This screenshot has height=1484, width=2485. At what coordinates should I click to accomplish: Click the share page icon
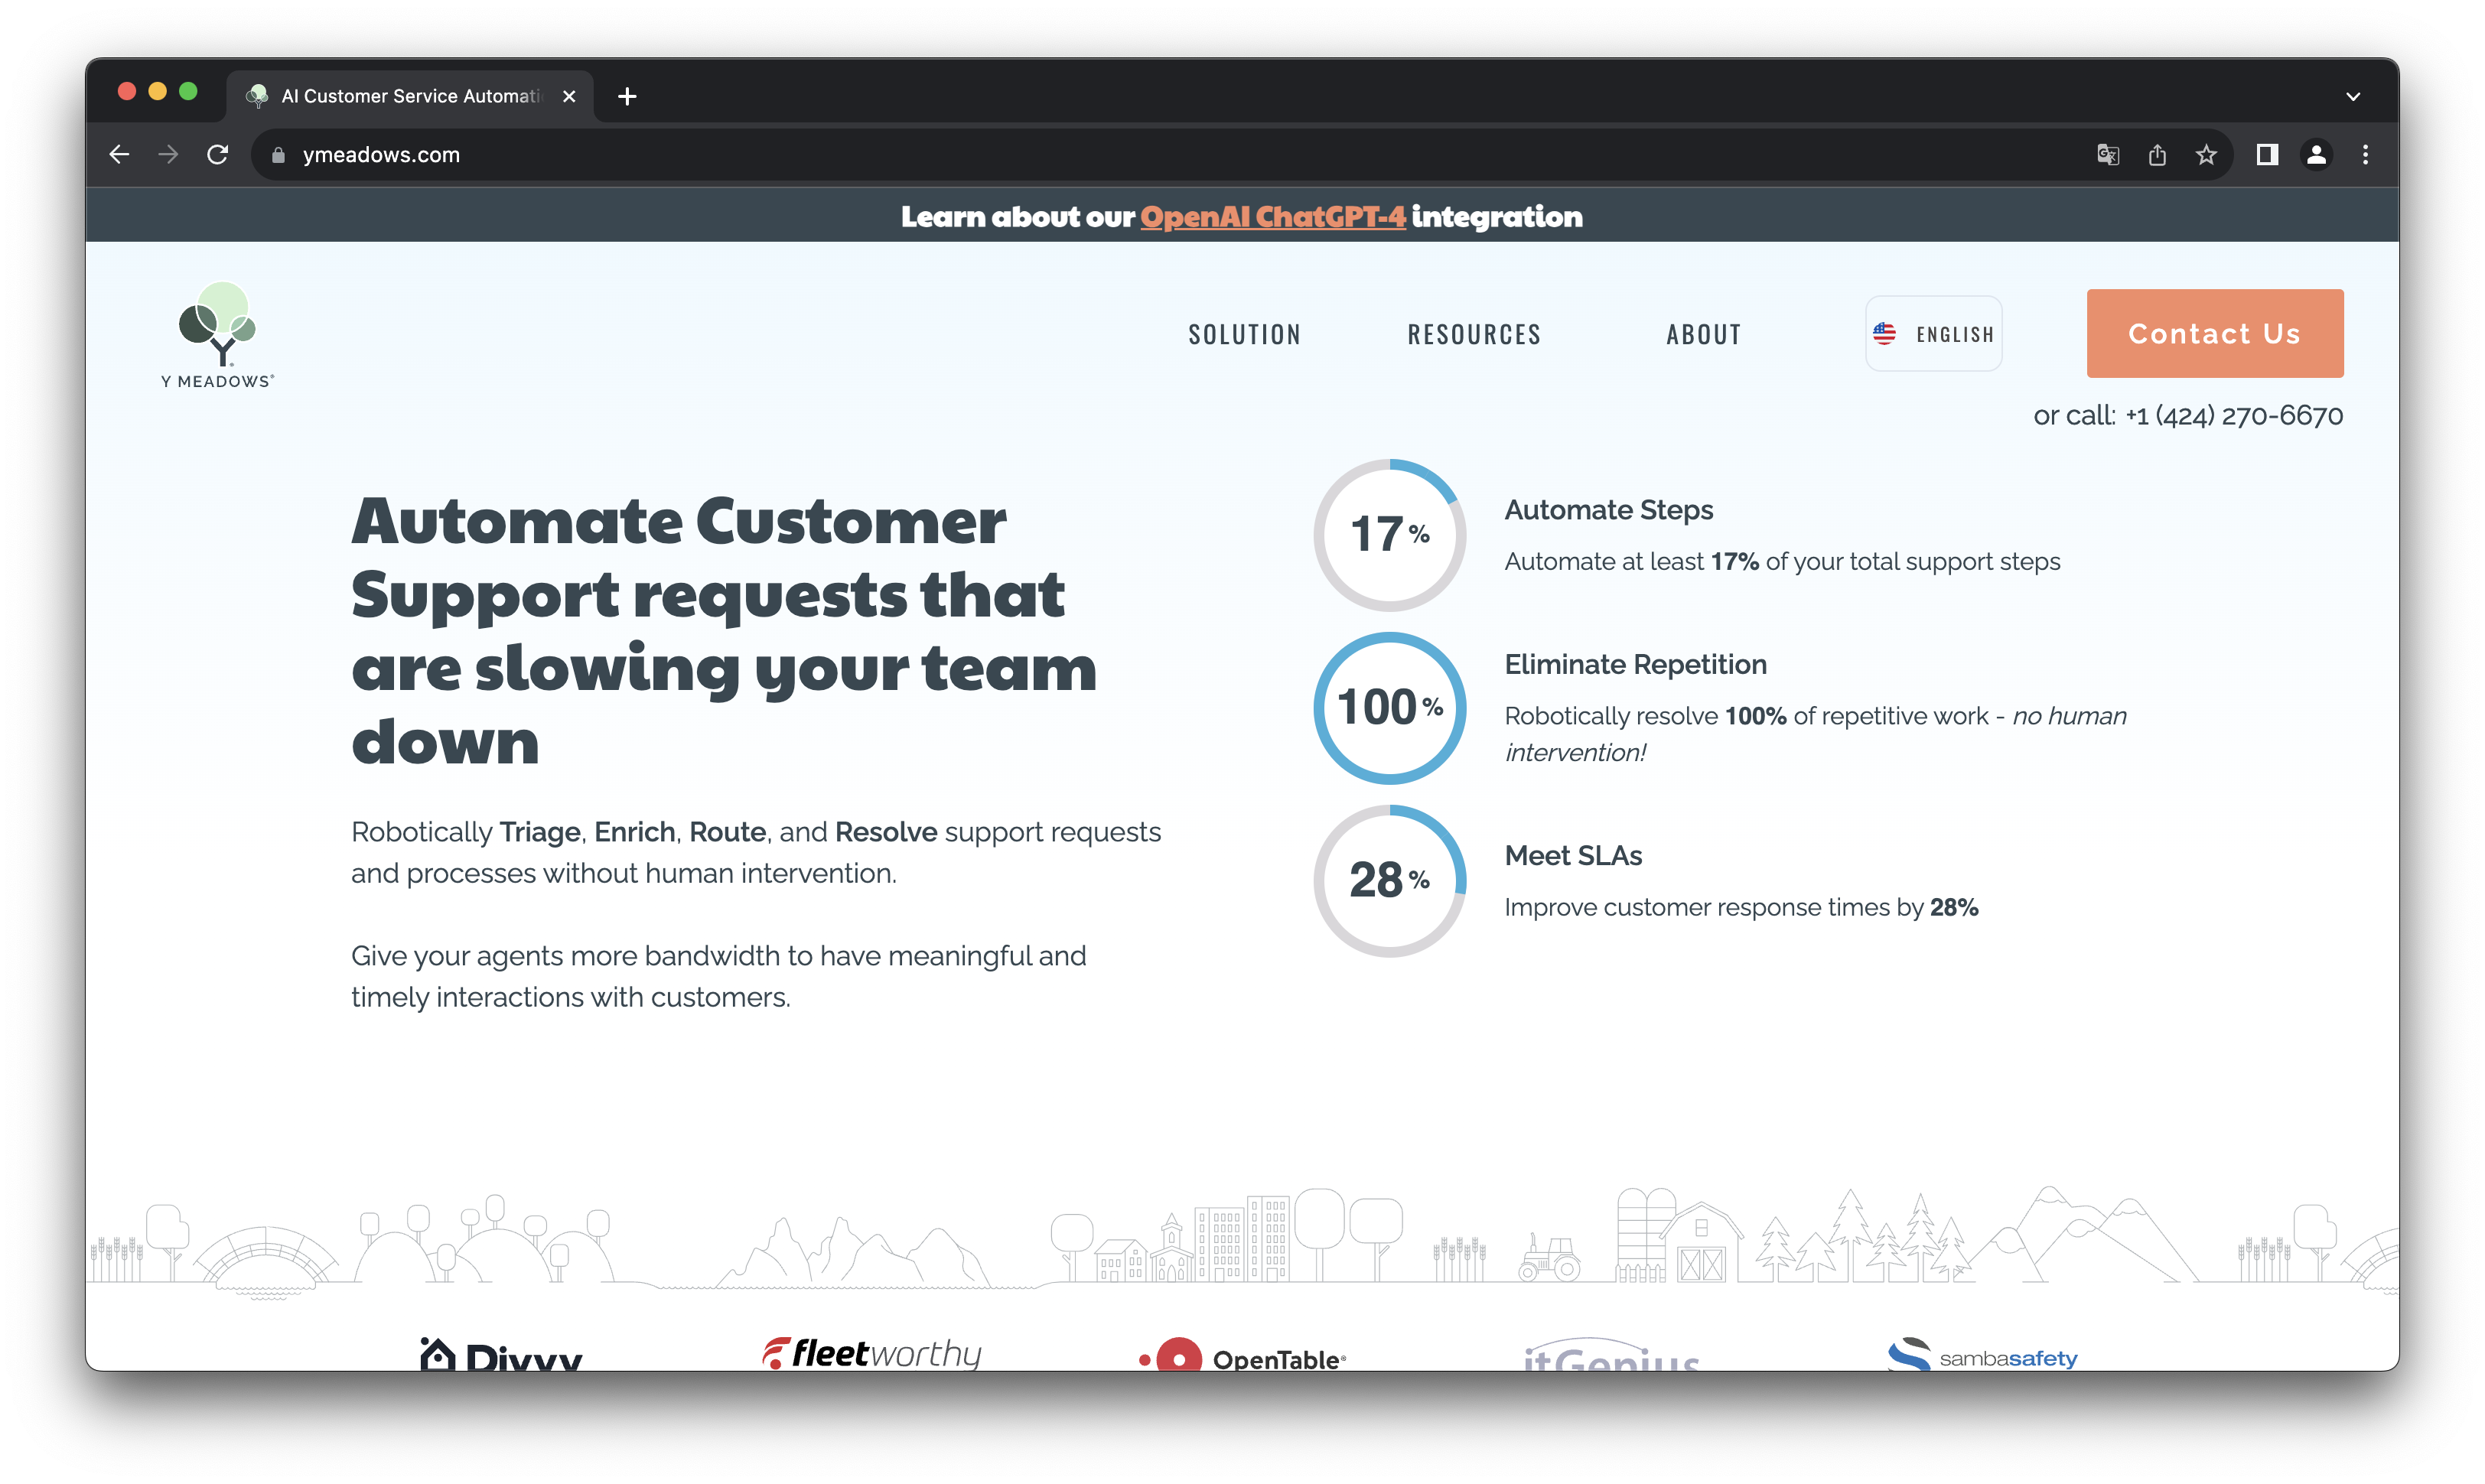(2157, 155)
